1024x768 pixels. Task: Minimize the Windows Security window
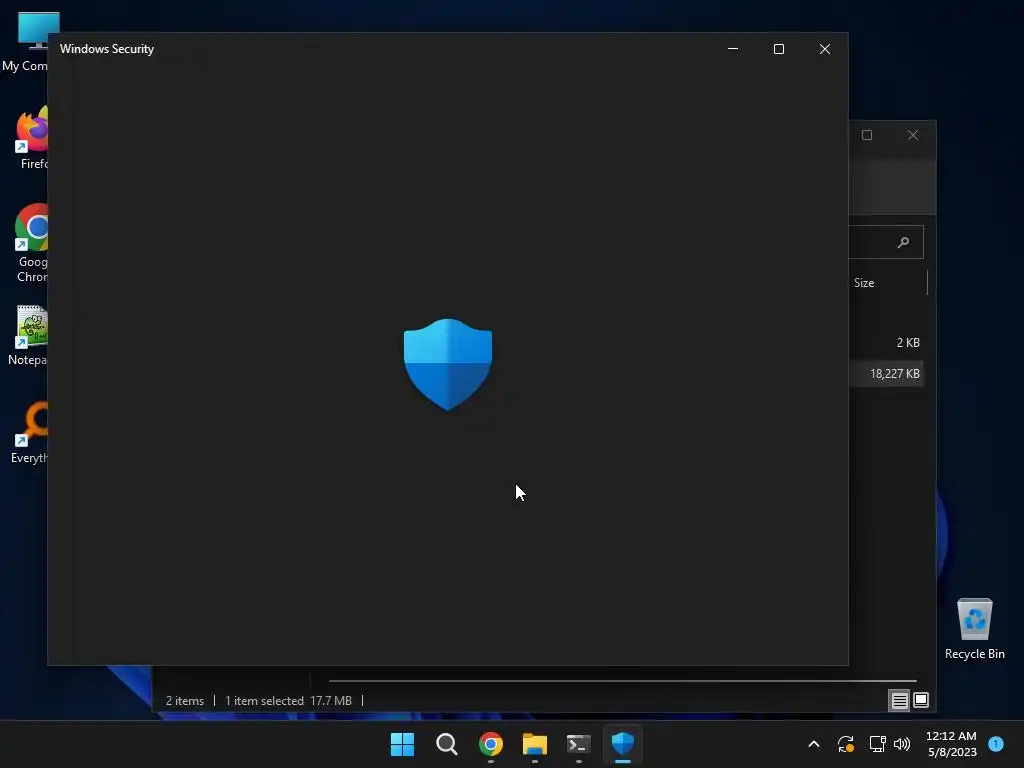733,49
